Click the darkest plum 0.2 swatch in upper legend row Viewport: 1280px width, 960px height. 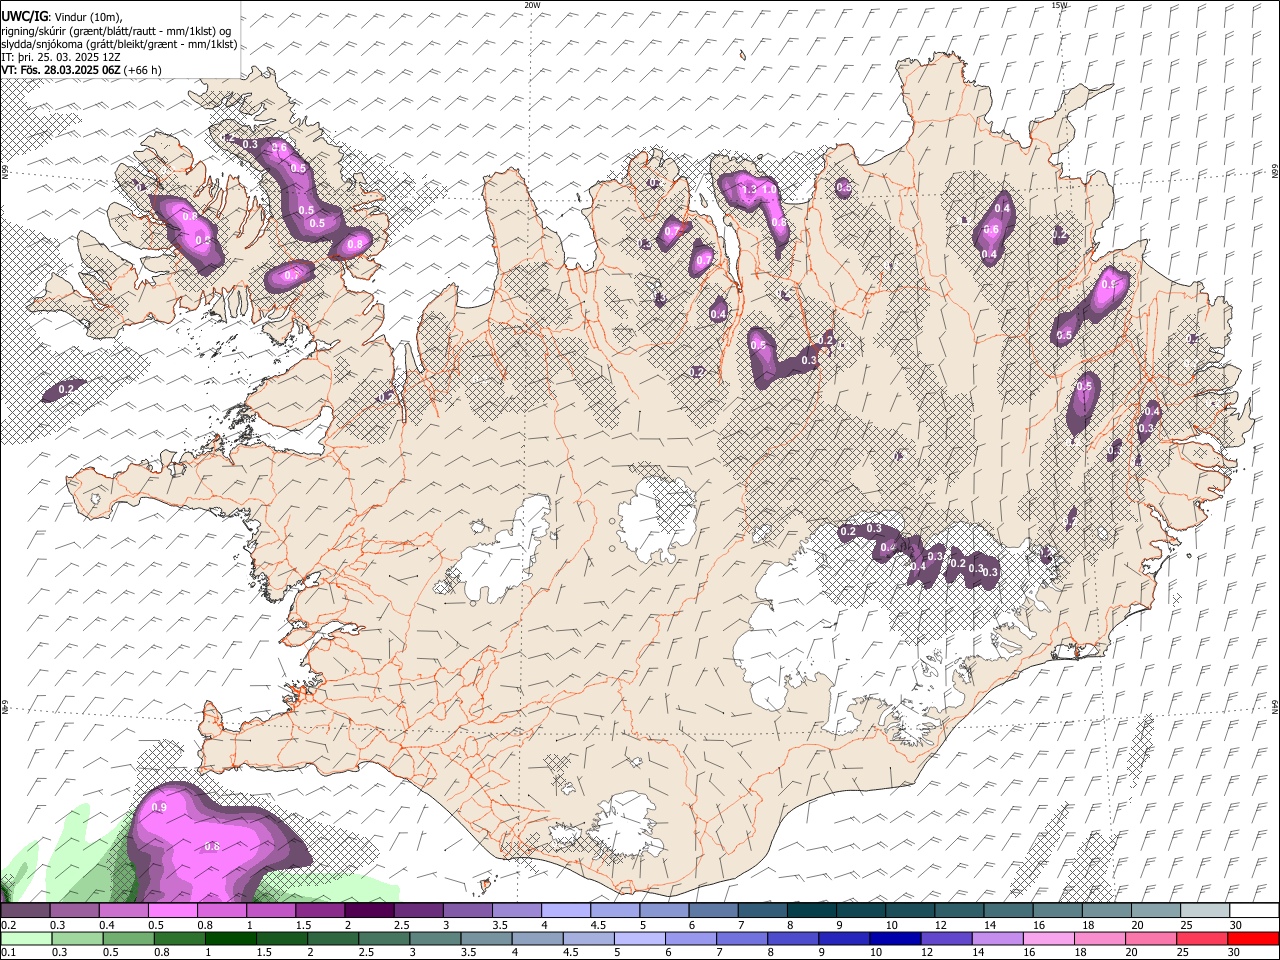pyautogui.click(x=25, y=911)
